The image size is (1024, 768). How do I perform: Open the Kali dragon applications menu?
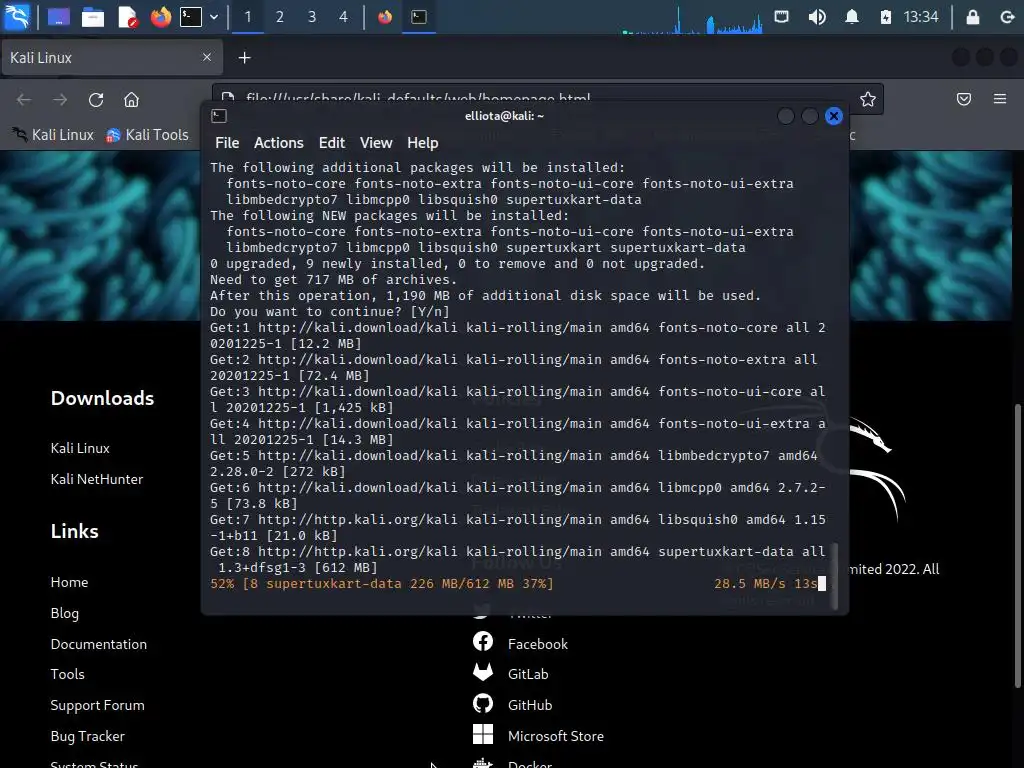click(x=16, y=16)
